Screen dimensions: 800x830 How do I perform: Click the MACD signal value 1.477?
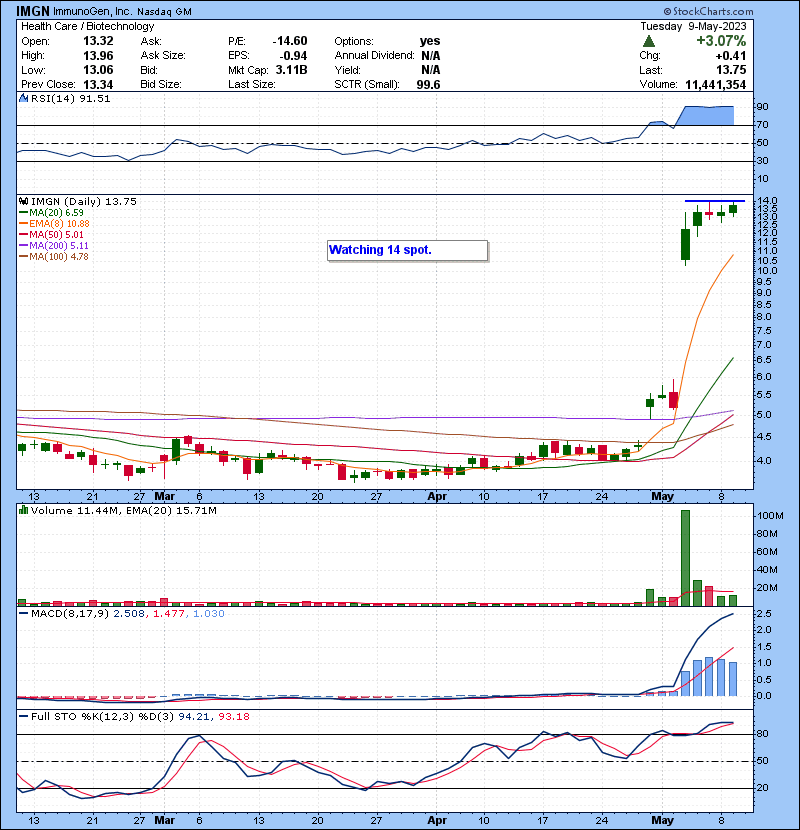pyautogui.click(x=168, y=614)
